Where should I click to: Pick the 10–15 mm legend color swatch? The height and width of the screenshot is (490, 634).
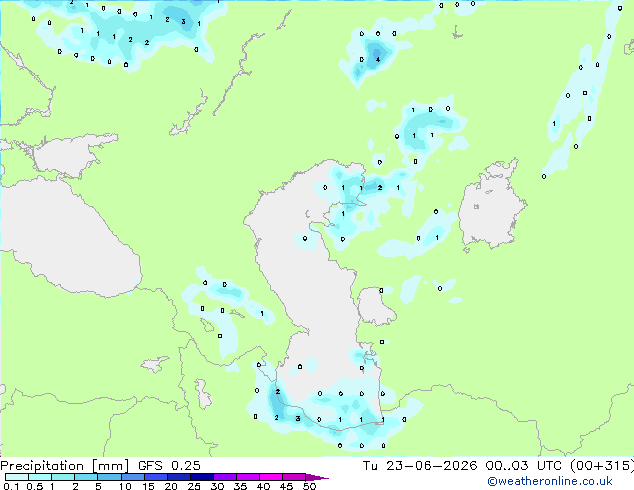(x=132, y=477)
